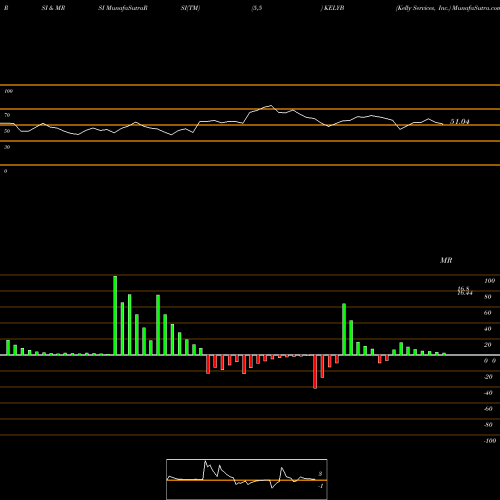Open the mini overview chart at bottom

tap(247, 479)
